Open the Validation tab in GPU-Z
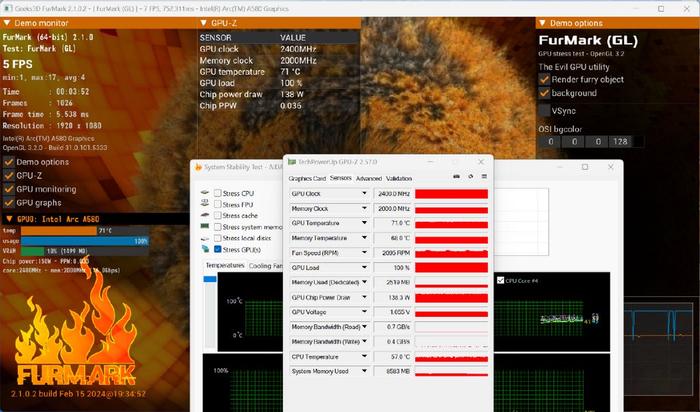 point(399,179)
